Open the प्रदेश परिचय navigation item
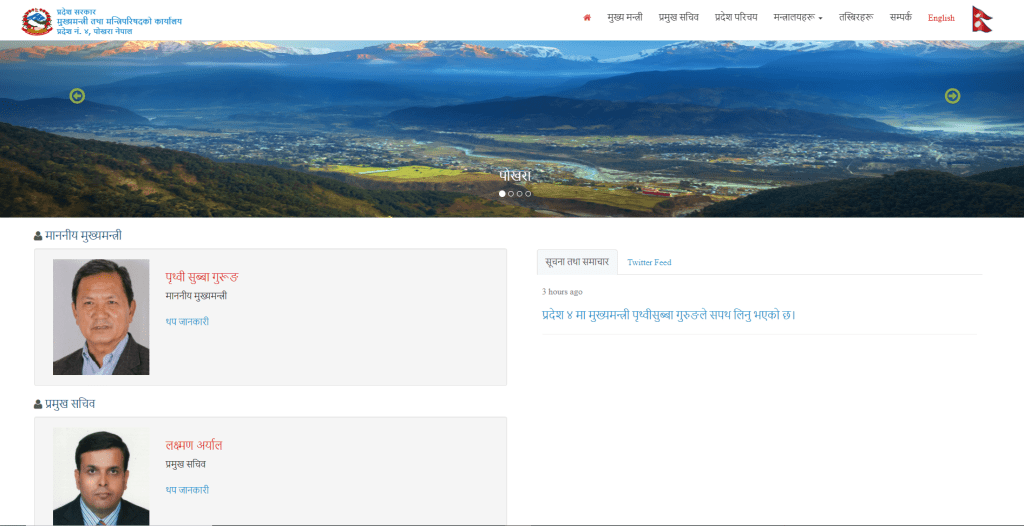1024x526 pixels. pyautogui.click(x=736, y=18)
